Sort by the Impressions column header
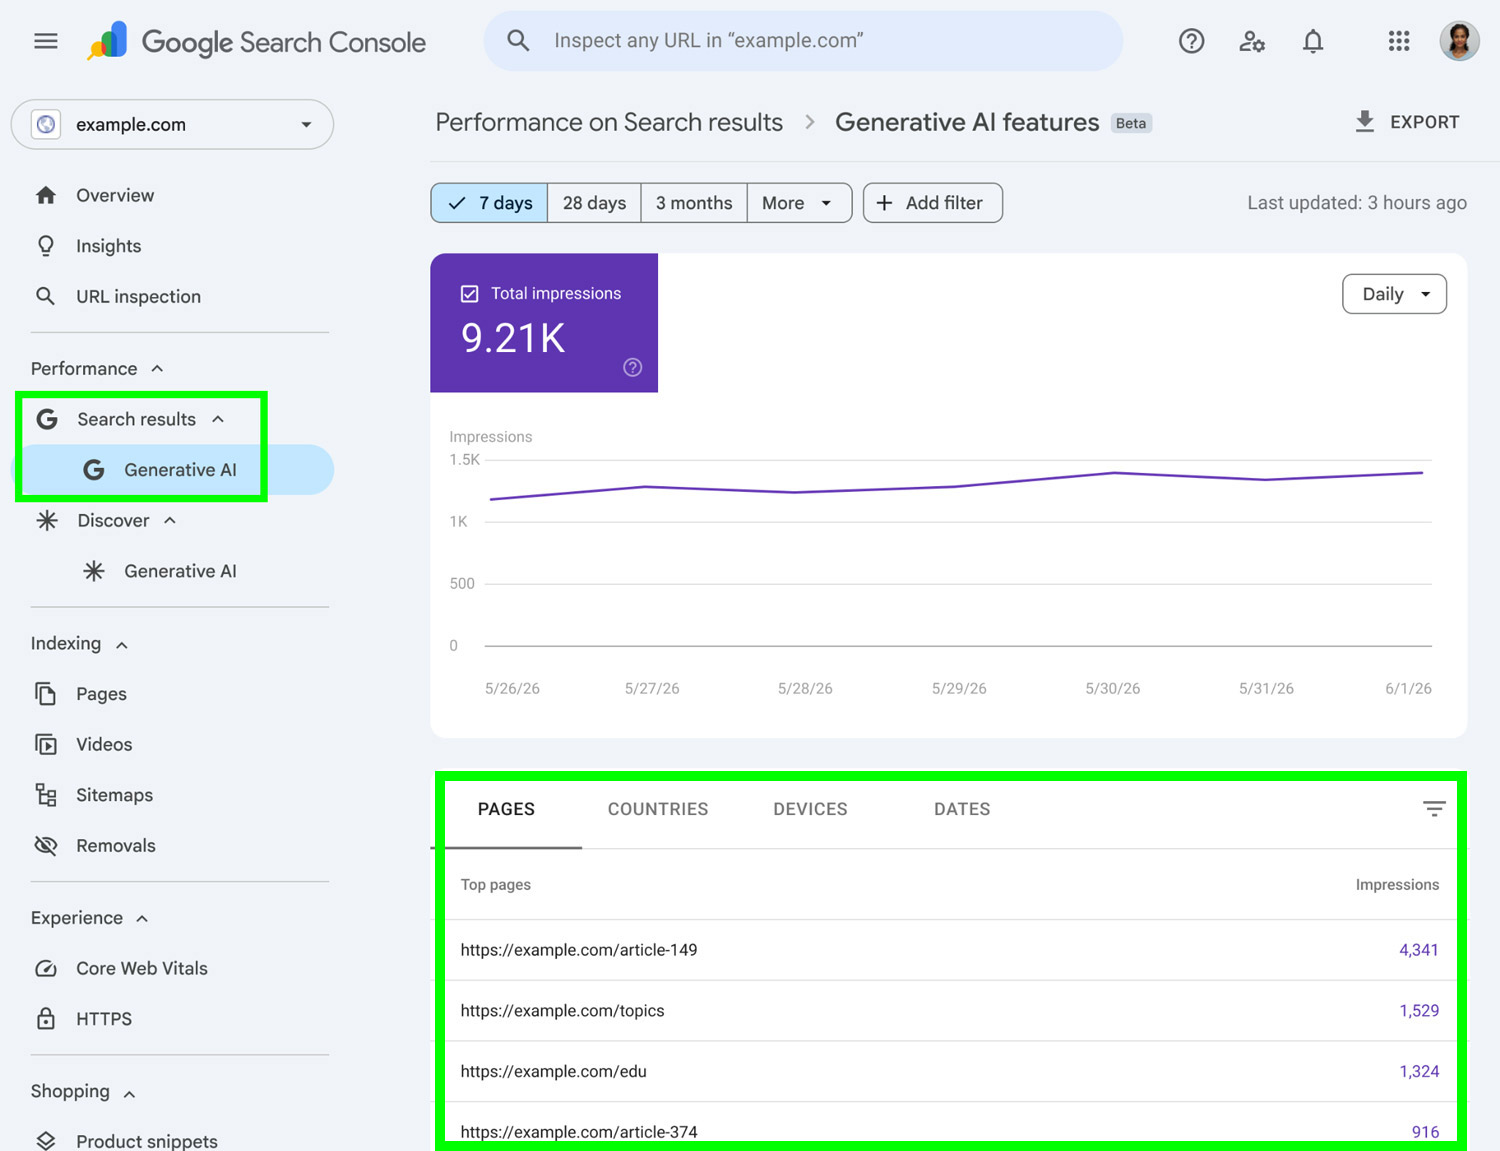This screenshot has height=1151, width=1500. pos(1397,885)
